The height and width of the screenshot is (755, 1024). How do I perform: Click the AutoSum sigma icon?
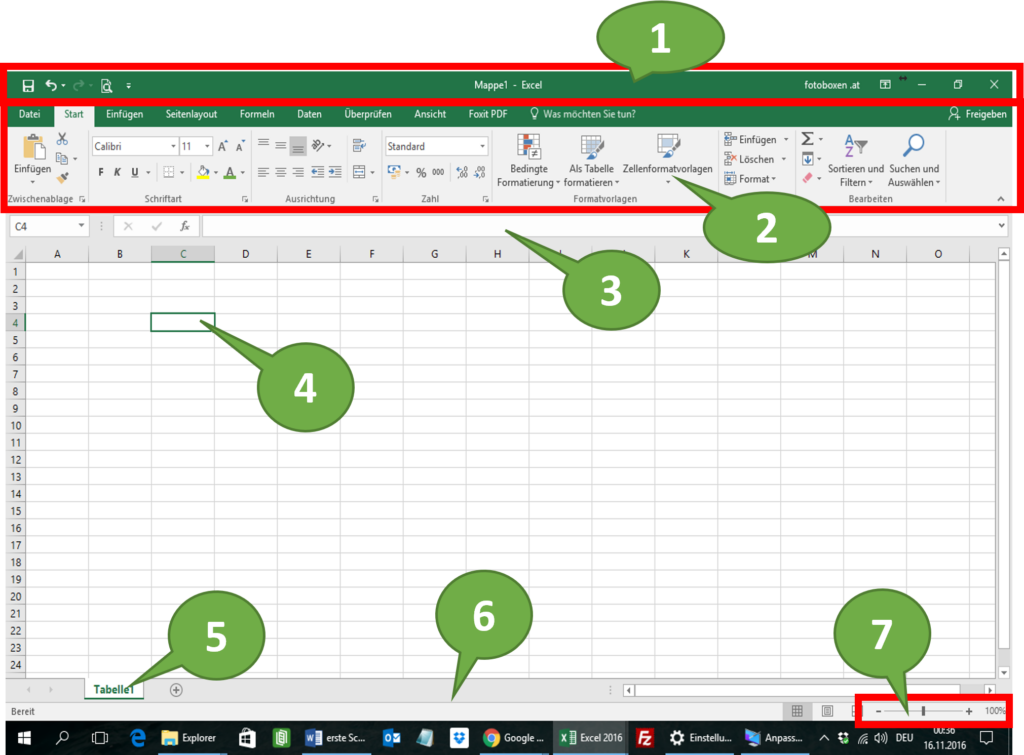click(x=808, y=140)
